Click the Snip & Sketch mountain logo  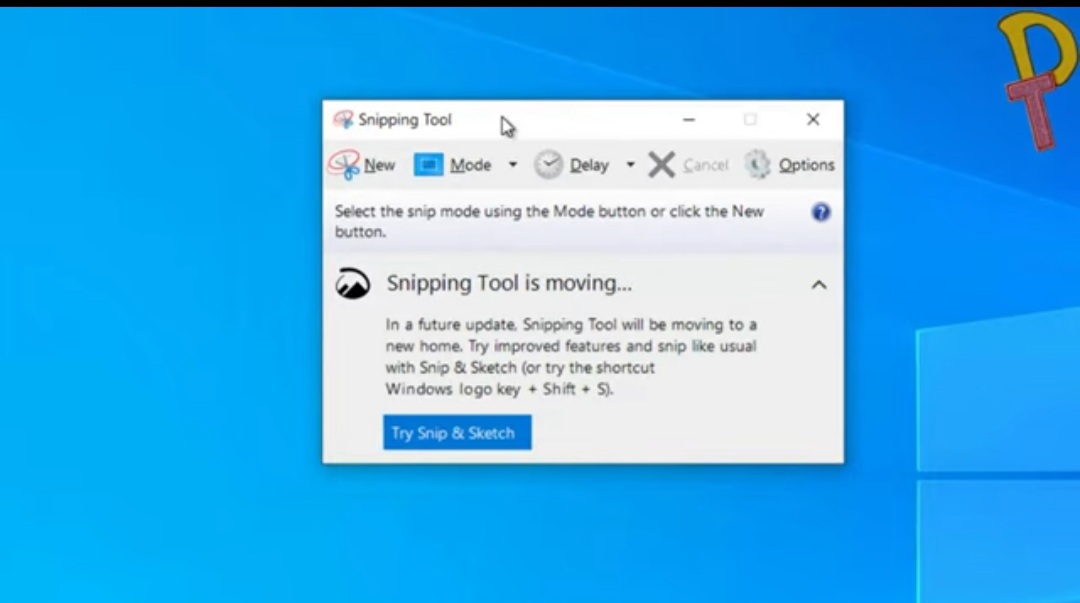point(354,283)
